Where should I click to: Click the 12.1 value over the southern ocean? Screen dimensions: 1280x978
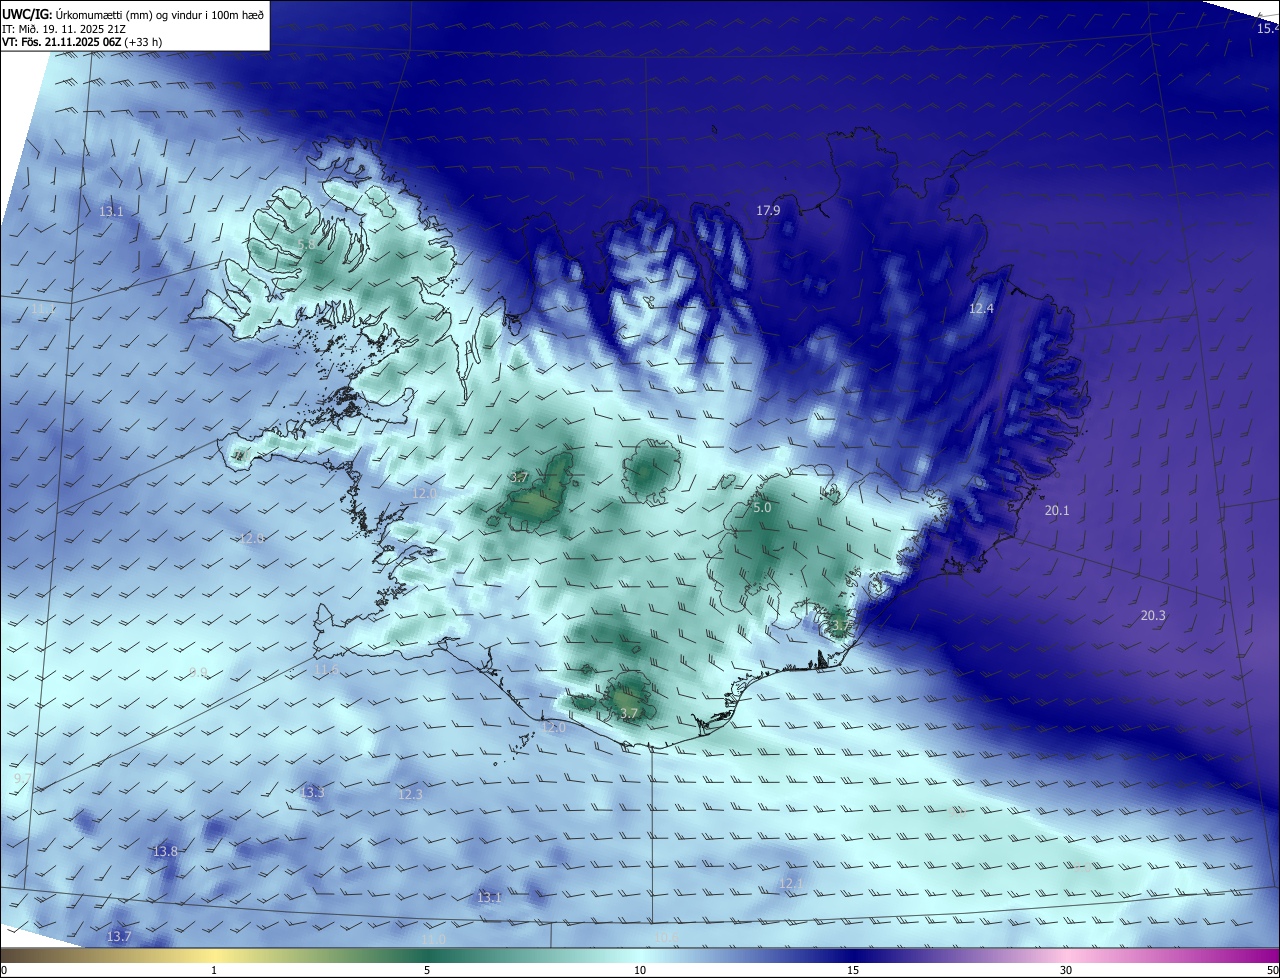pos(791,883)
